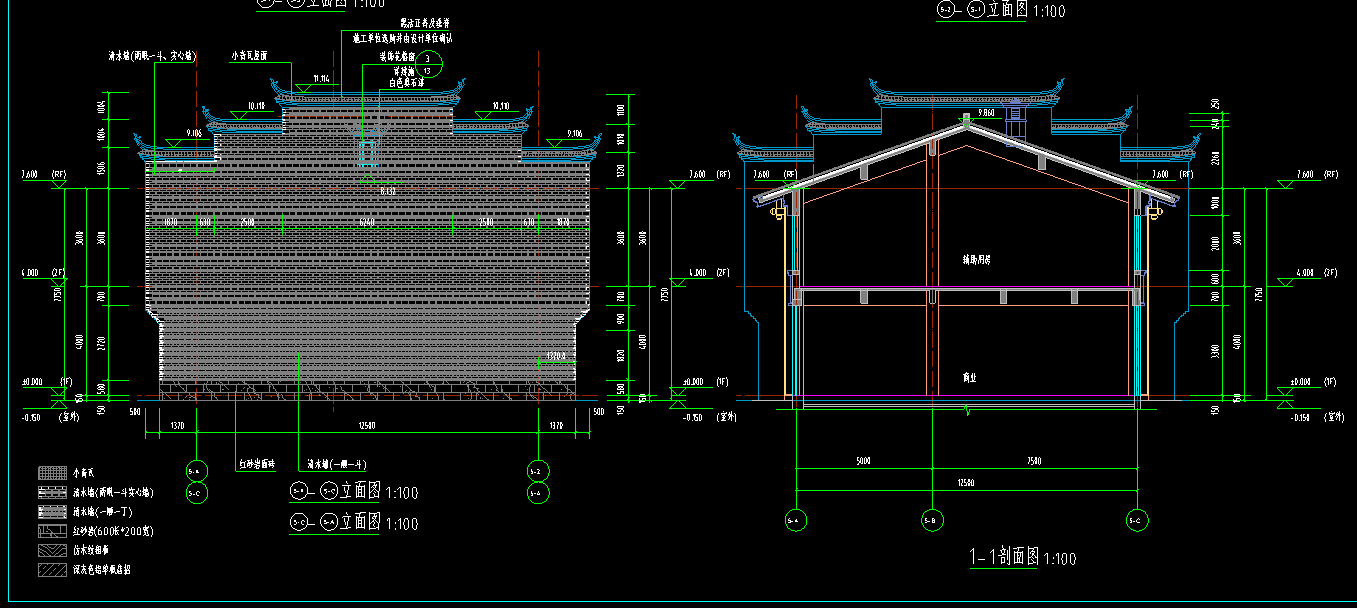Click the 6240 dimension text on the elevation

[367, 221]
